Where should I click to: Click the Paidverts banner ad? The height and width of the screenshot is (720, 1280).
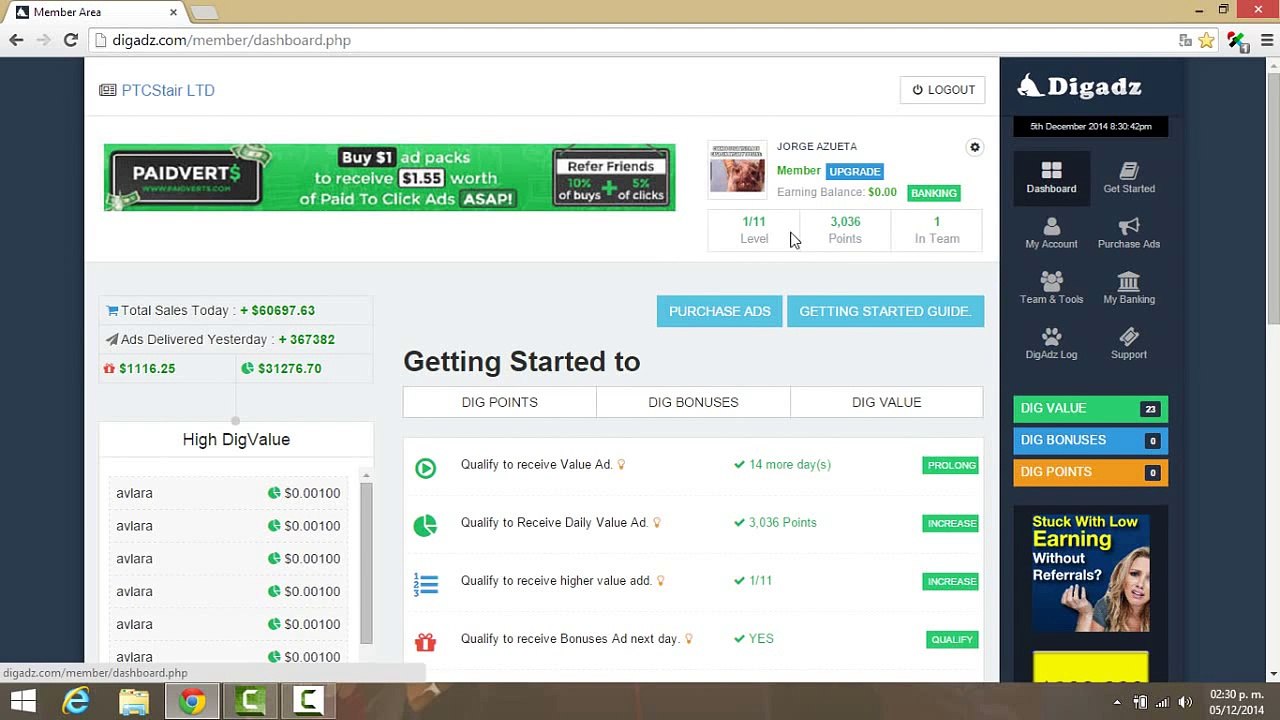pyautogui.click(x=389, y=177)
